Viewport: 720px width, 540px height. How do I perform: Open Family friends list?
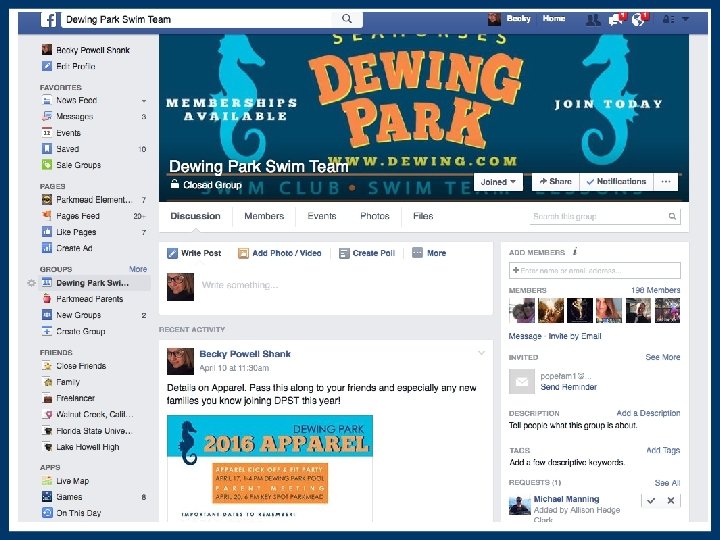[x=68, y=382]
